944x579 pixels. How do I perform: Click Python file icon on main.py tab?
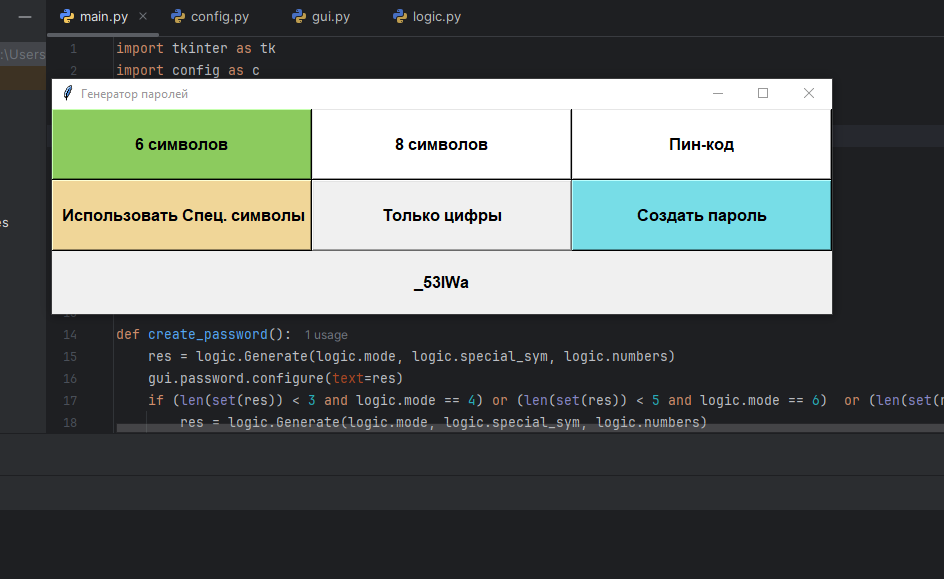(67, 16)
